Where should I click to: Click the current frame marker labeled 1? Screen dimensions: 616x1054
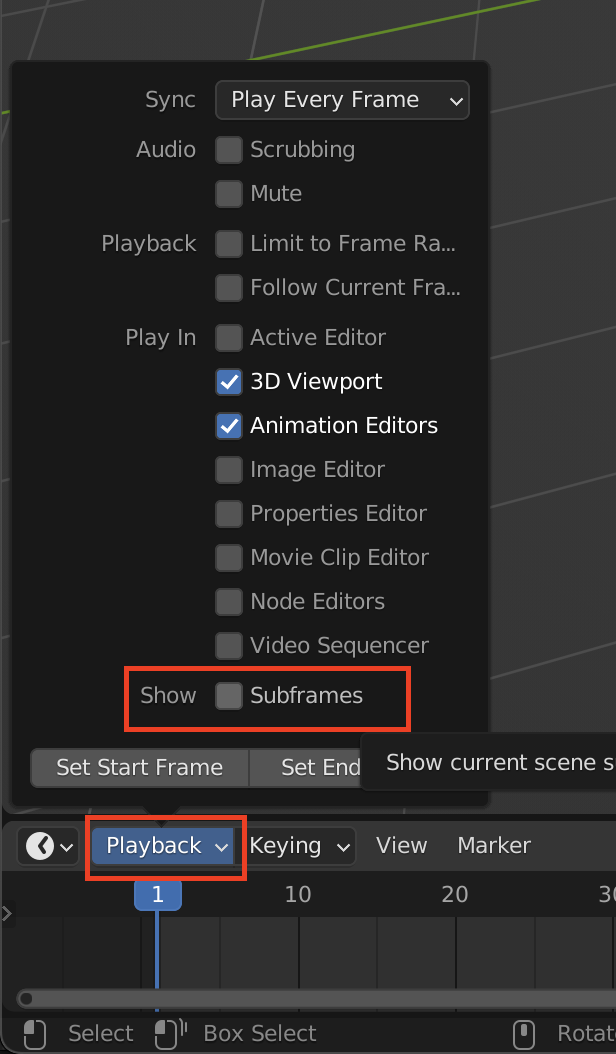158,894
